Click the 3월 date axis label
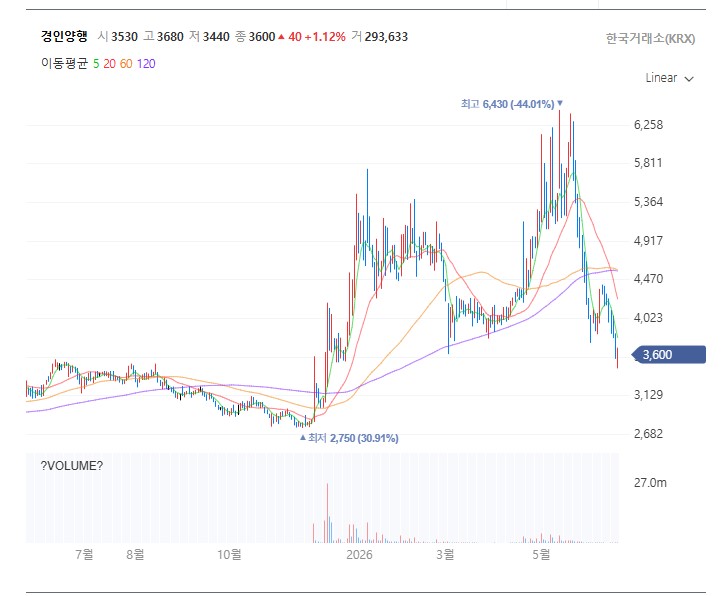Screen dimensions: 725x596 coord(445,554)
